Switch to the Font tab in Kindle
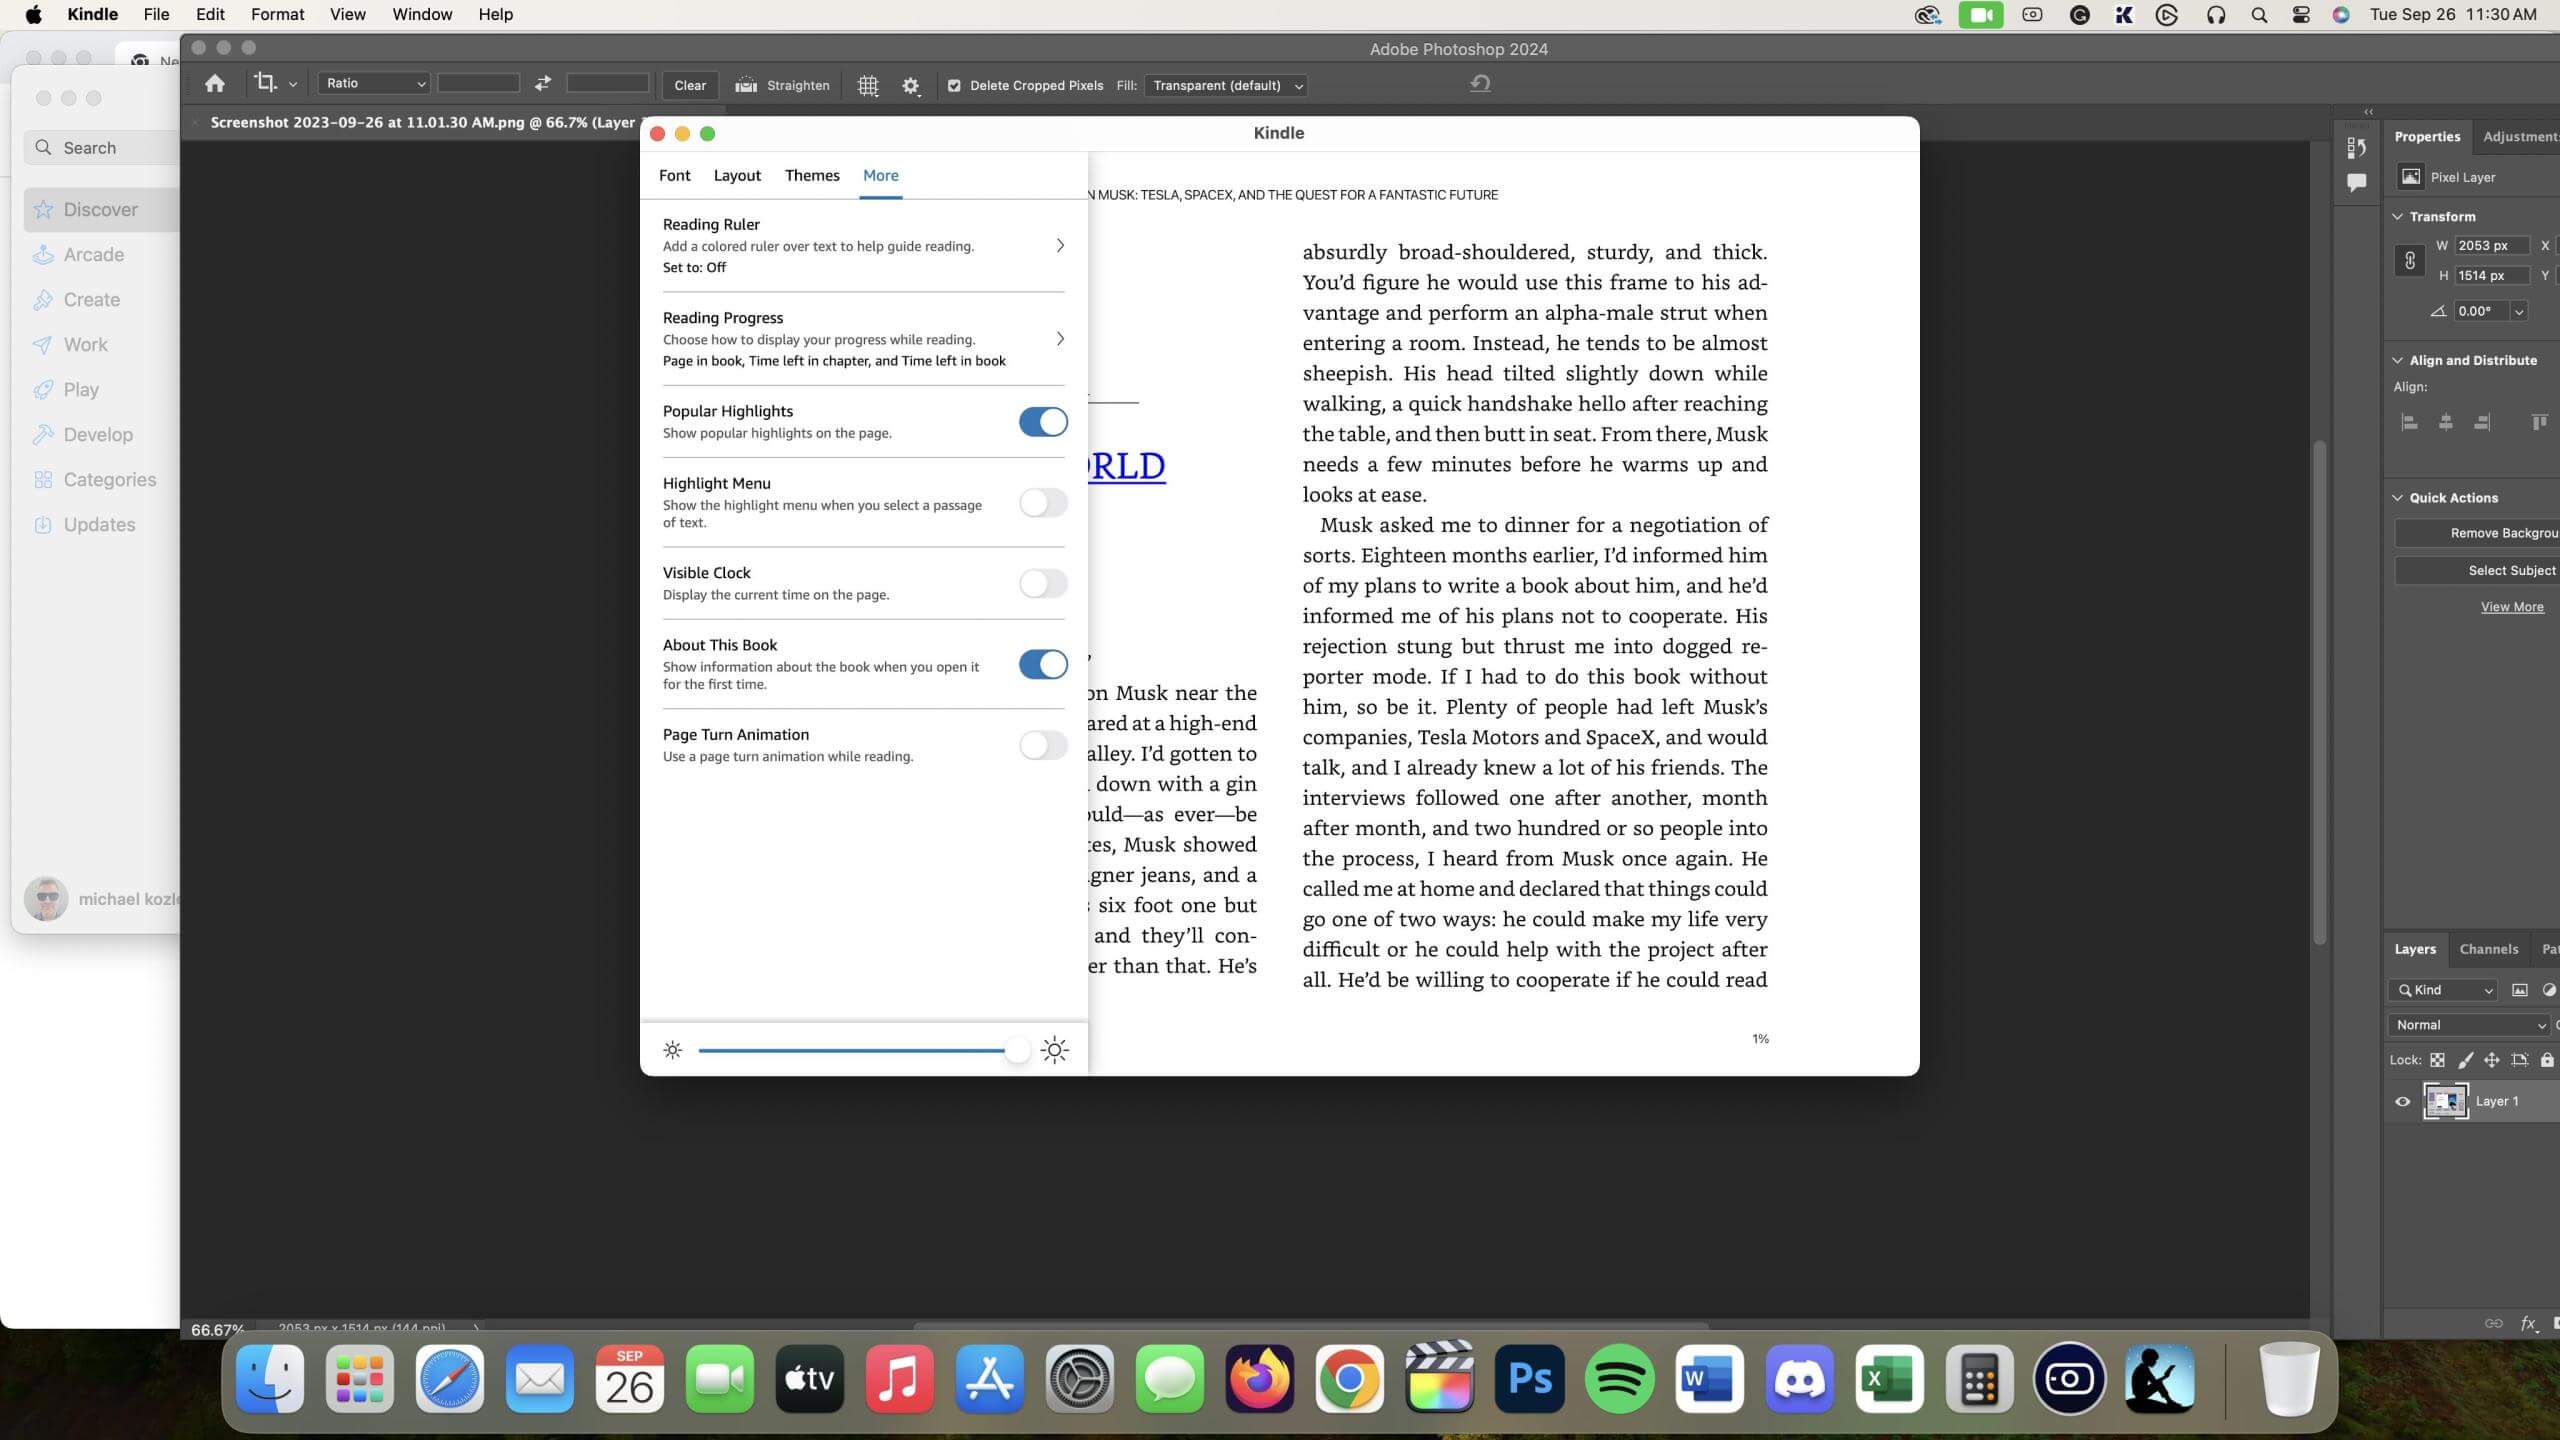2560x1440 pixels. [x=674, y=175]
